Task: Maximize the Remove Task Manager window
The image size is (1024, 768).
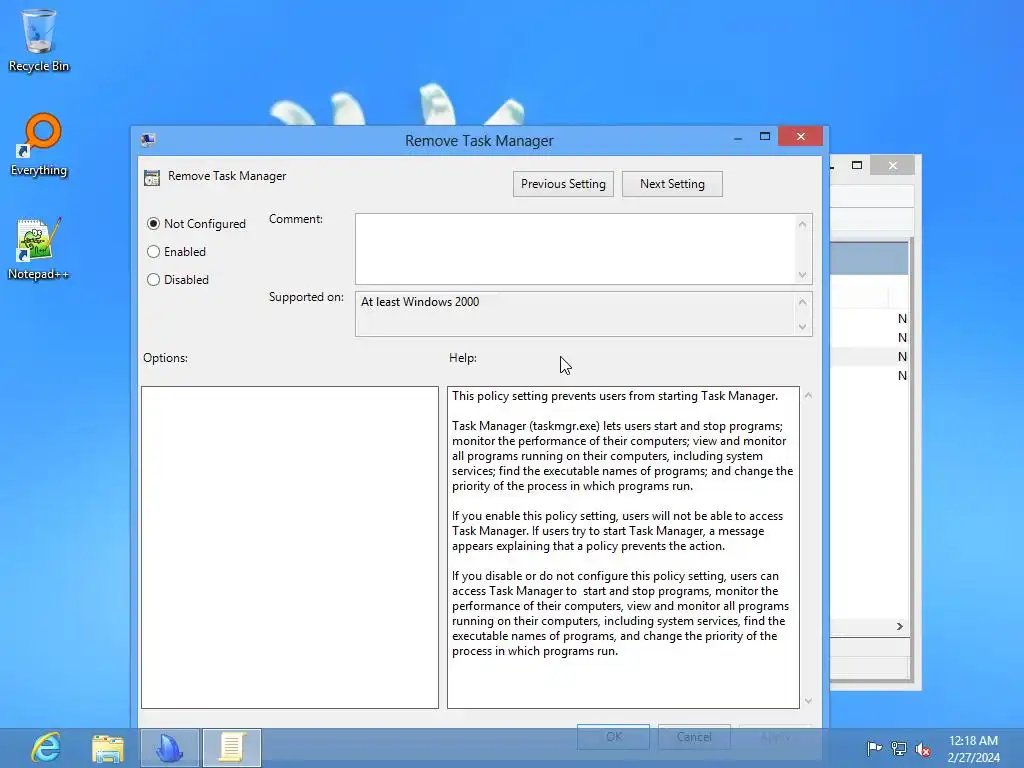Action: coord(765,136)
